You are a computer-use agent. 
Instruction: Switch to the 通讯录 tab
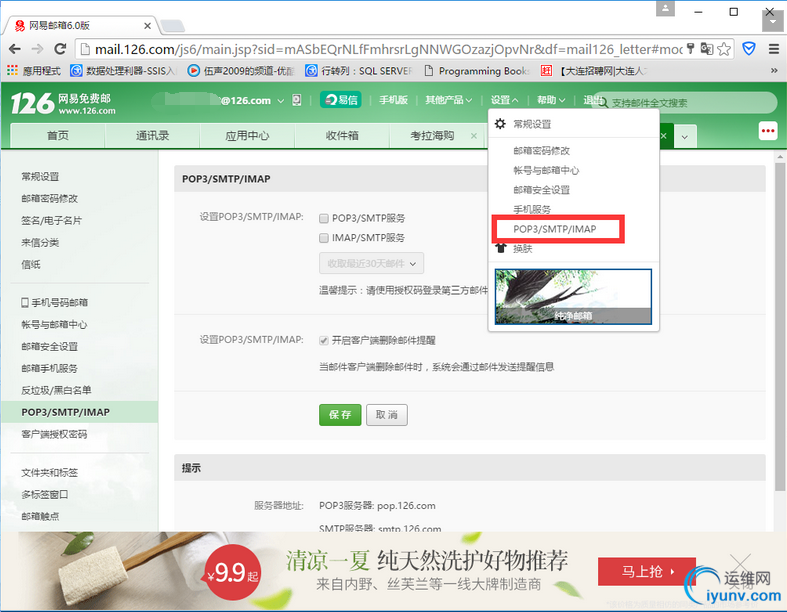[152, 136]
